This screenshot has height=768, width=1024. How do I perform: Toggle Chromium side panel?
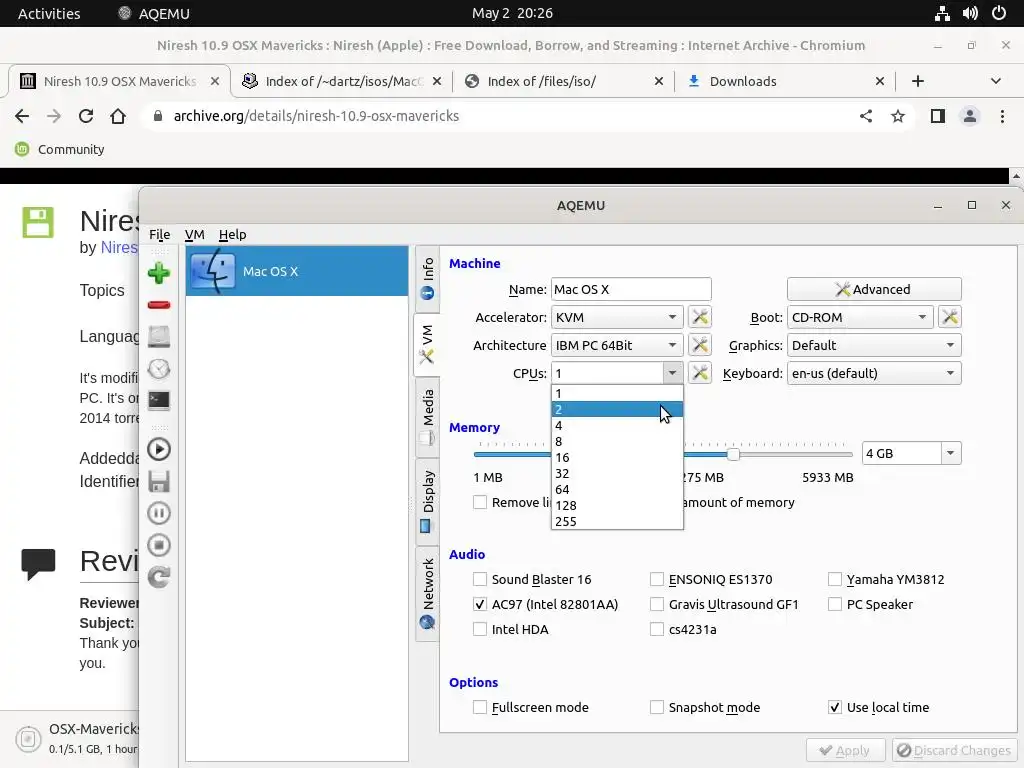[938, 116]
